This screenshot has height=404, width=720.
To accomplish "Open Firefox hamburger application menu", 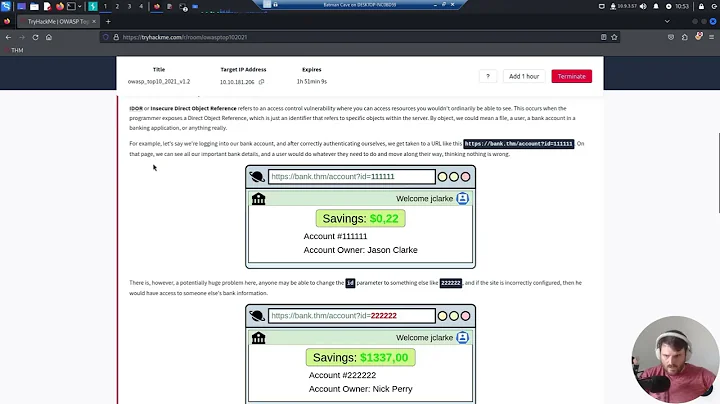I will point(711,37).
